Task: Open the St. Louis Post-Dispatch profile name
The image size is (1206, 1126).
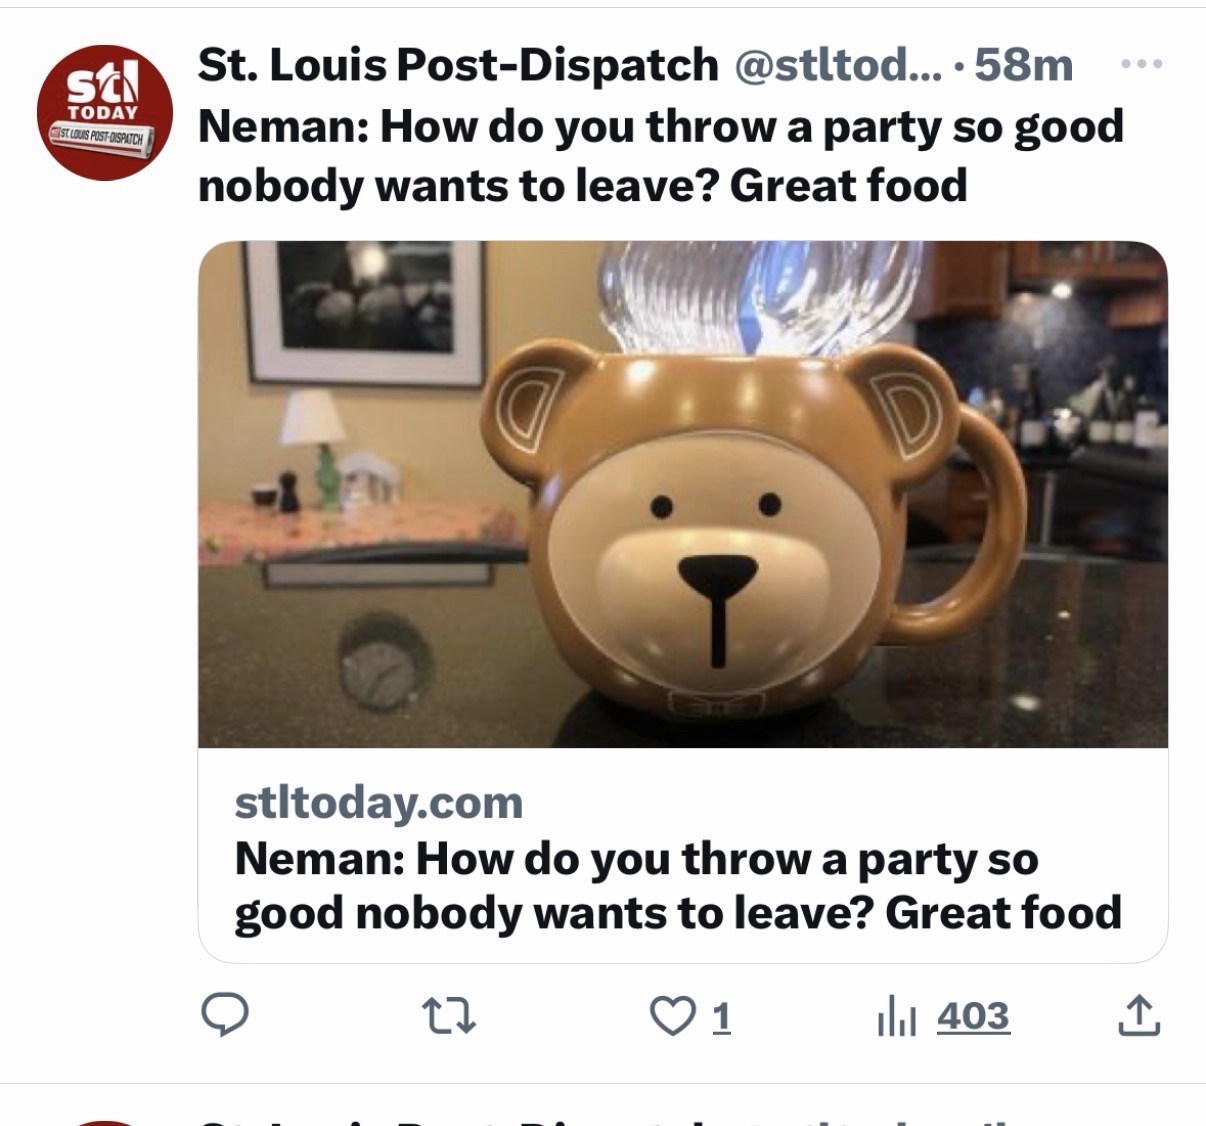Action: [x=457, y=65]
